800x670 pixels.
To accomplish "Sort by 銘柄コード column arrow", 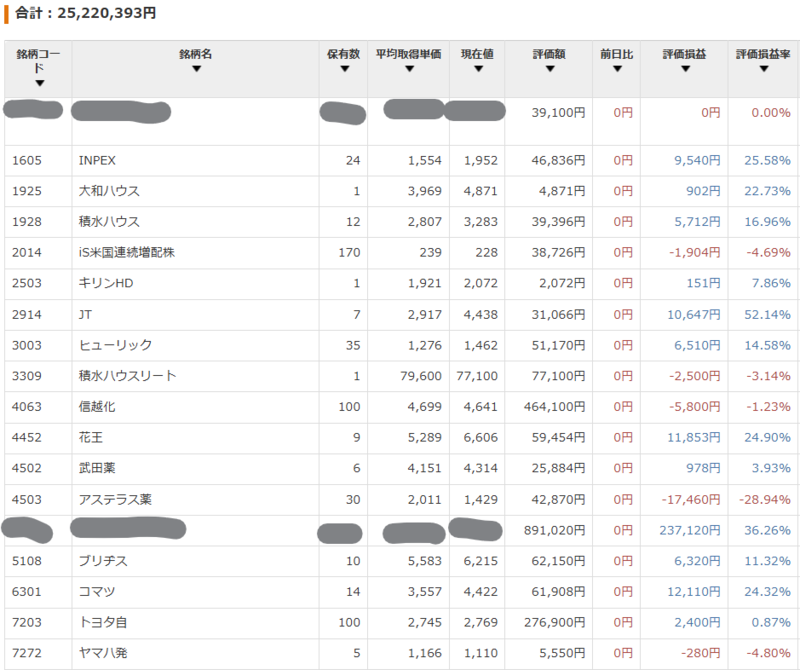I will point(39,83).
